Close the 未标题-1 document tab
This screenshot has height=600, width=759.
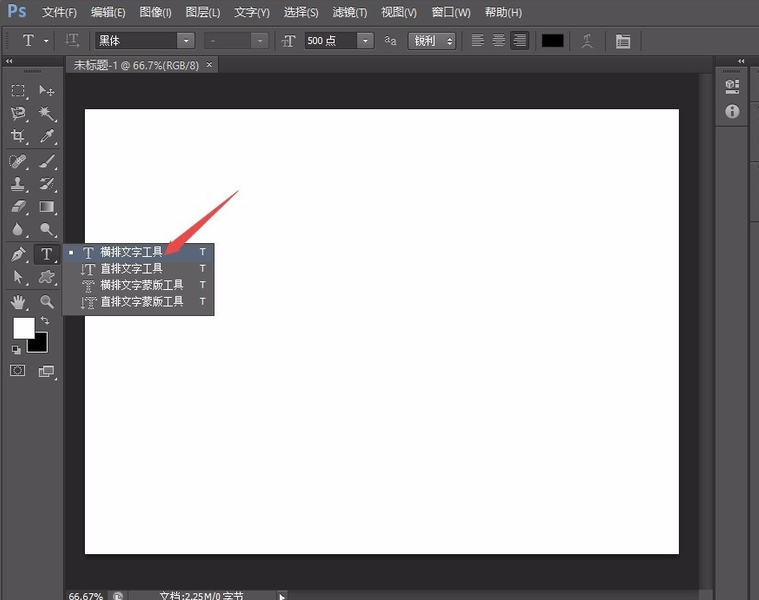pyautogui.click(x=209, y=64)
